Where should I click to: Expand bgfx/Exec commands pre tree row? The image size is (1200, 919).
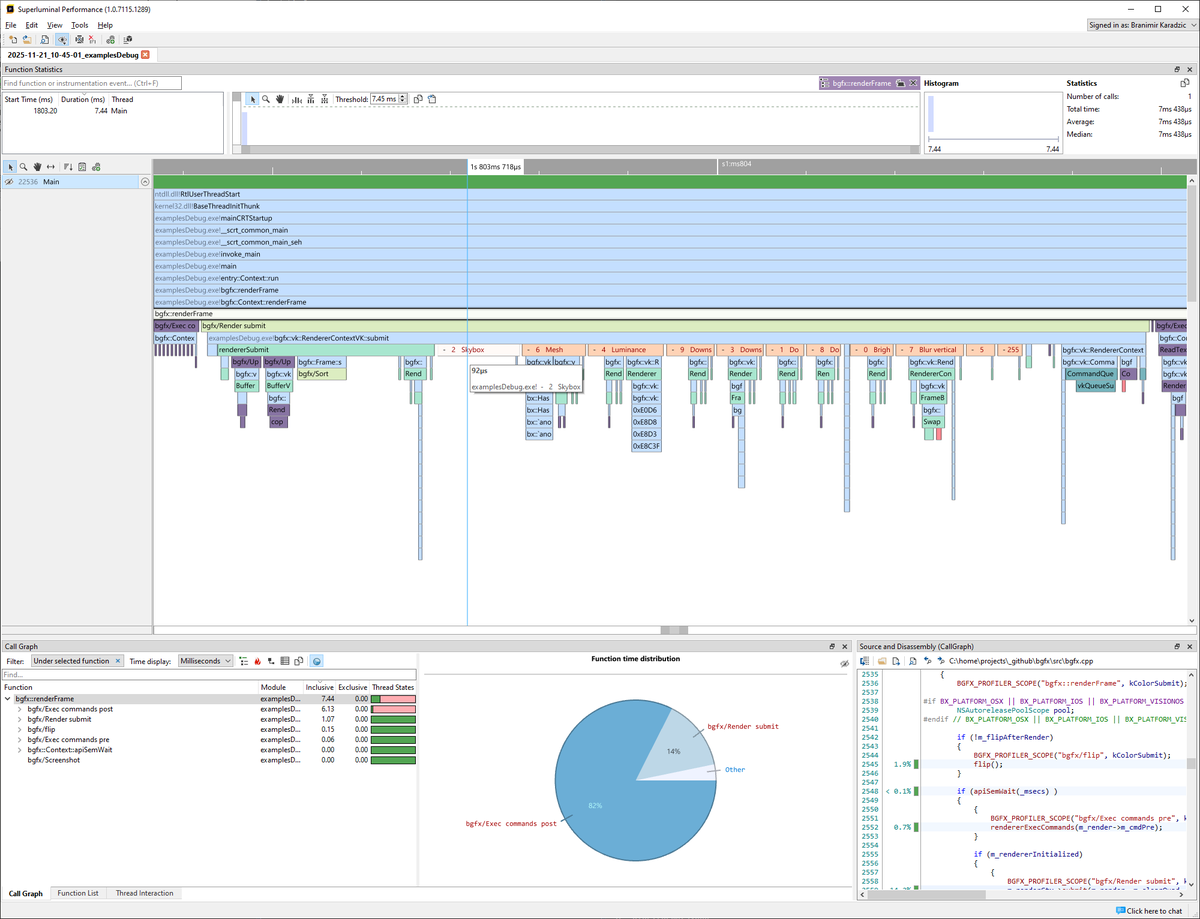click(x=20, y=739)
